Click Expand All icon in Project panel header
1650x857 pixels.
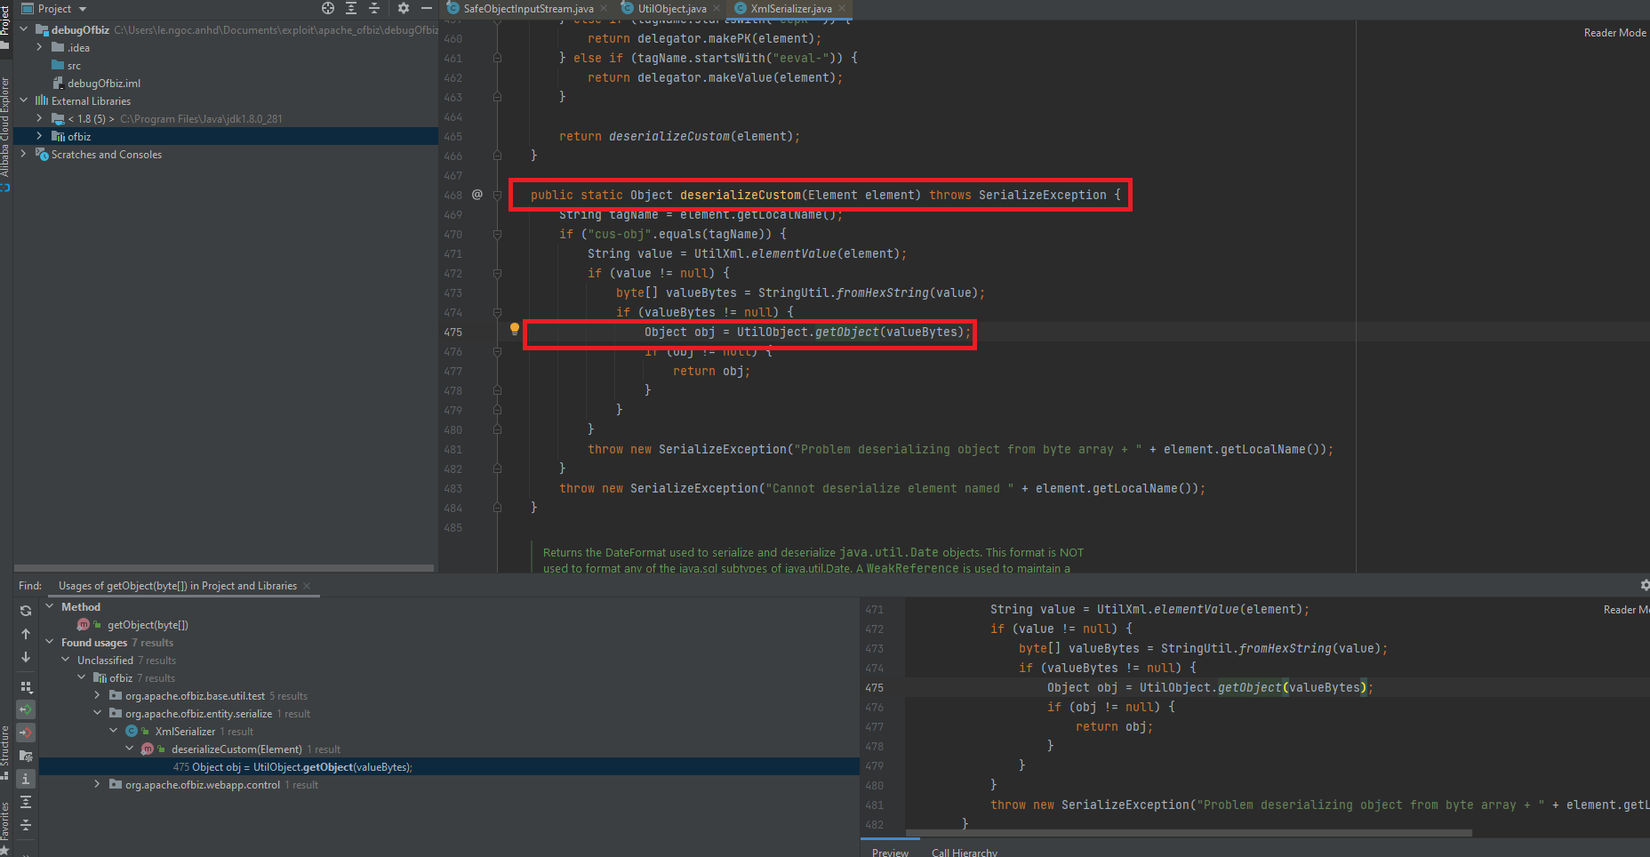tap(351, 8)
